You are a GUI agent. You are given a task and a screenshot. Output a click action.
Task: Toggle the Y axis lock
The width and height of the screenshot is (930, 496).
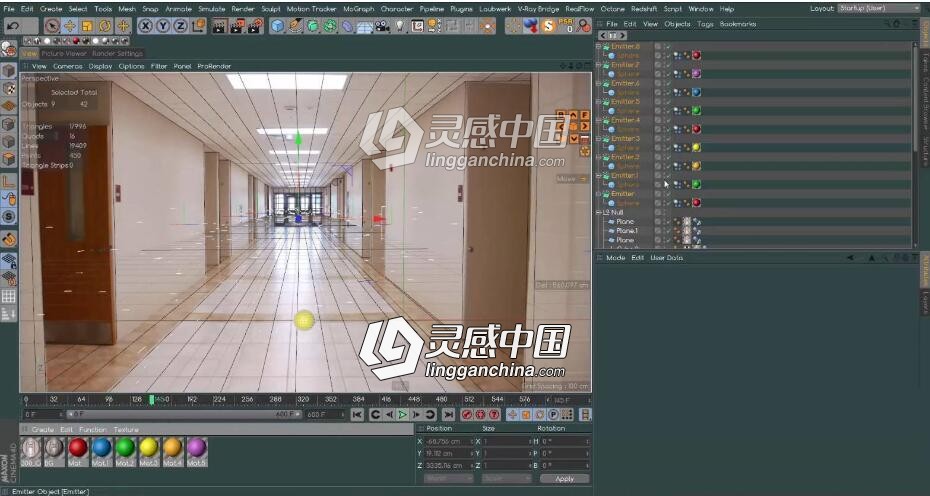click(163, 26)
